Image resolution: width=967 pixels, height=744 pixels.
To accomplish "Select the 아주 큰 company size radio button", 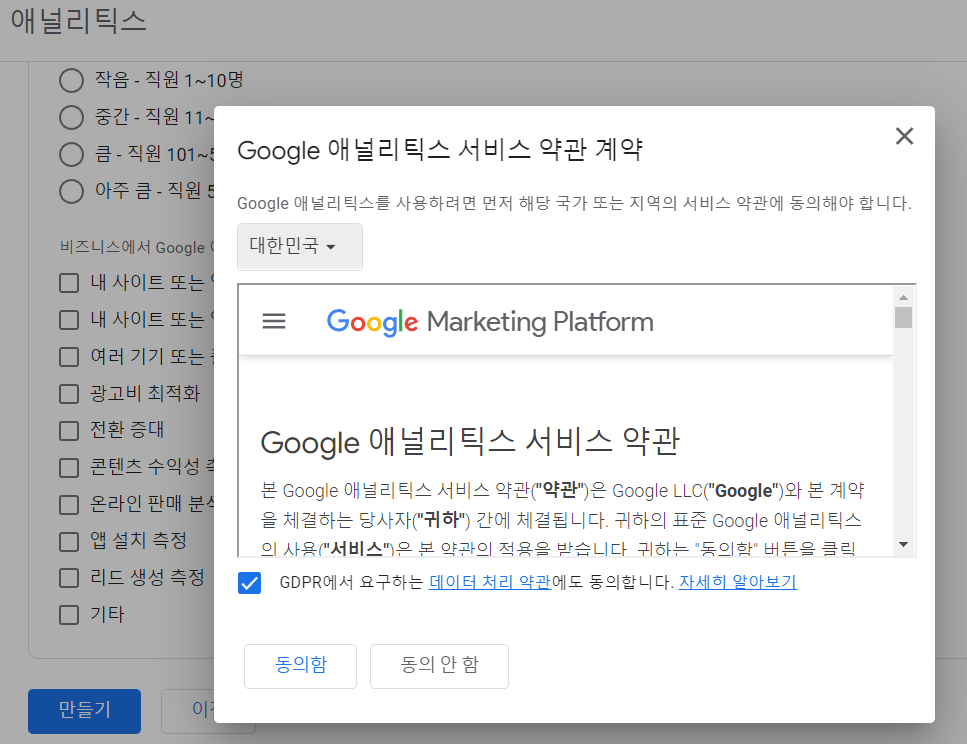I will tap(70, 190).
